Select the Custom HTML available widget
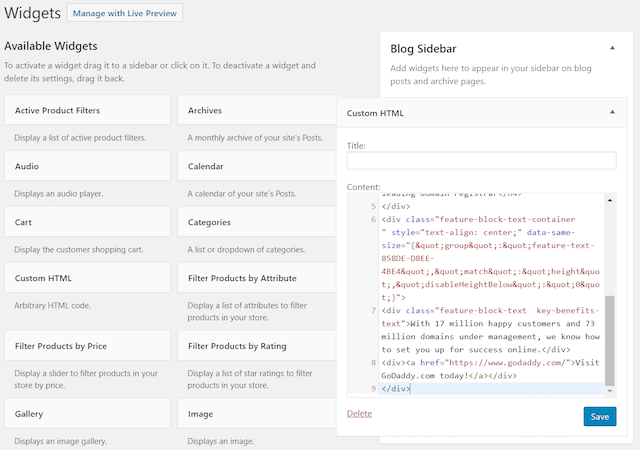 coord(87,278)
